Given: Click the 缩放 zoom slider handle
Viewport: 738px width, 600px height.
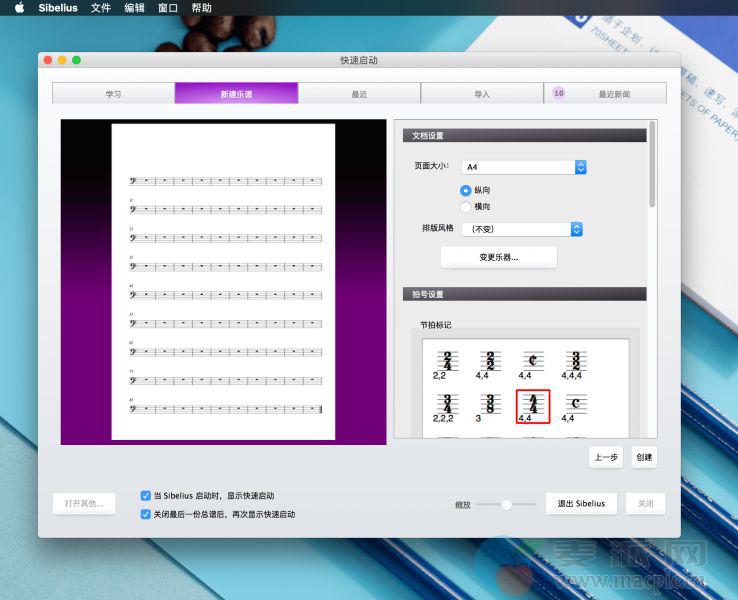Looking at the screenshot, I should coord(506,505).
